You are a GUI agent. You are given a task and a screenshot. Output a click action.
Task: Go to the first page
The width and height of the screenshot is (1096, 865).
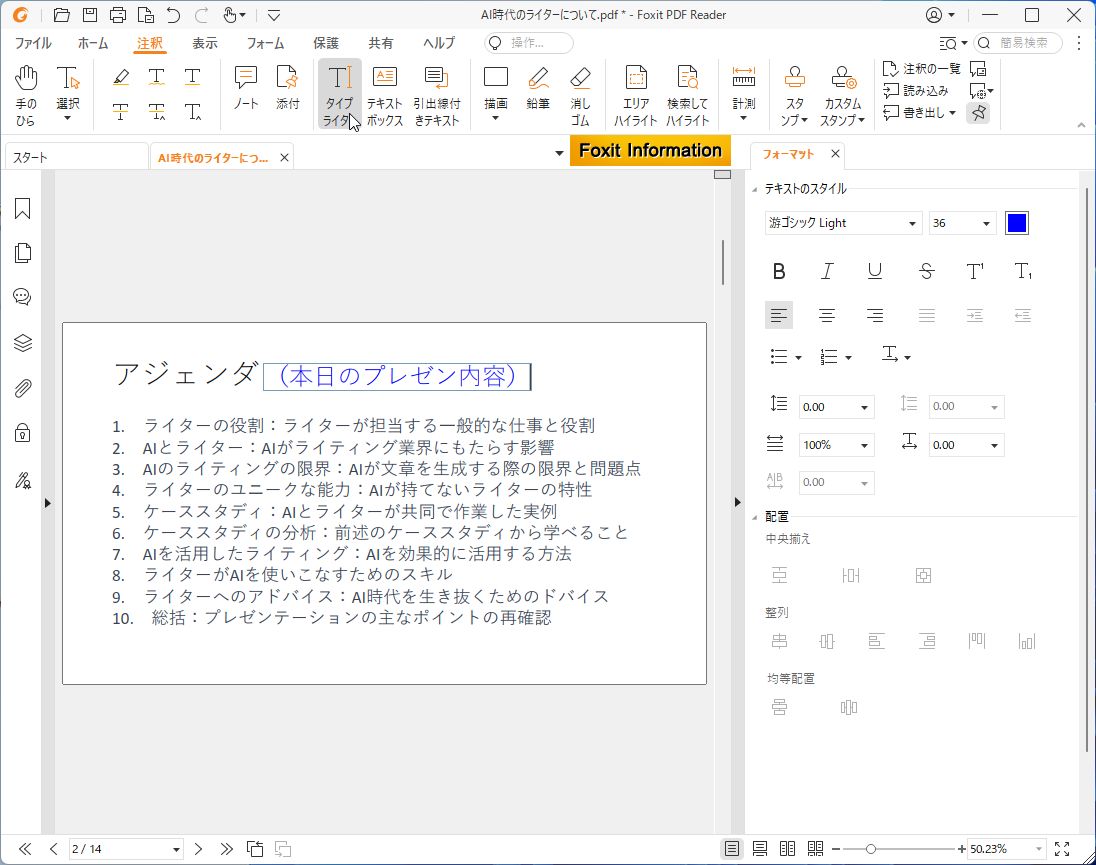coord(25,849)
